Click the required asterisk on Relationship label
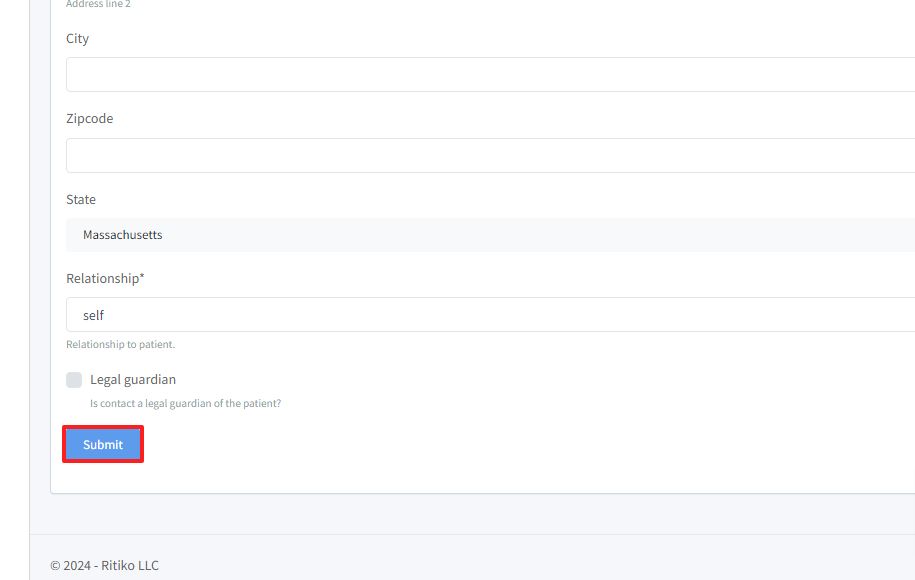This screenshot has width=915, height=580. click(x=142, y=279)
